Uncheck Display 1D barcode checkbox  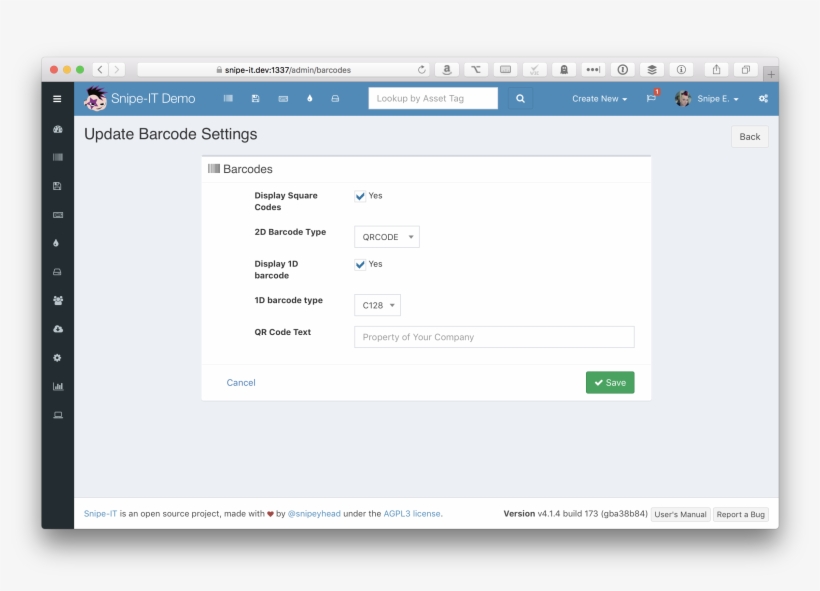point(360,264)
